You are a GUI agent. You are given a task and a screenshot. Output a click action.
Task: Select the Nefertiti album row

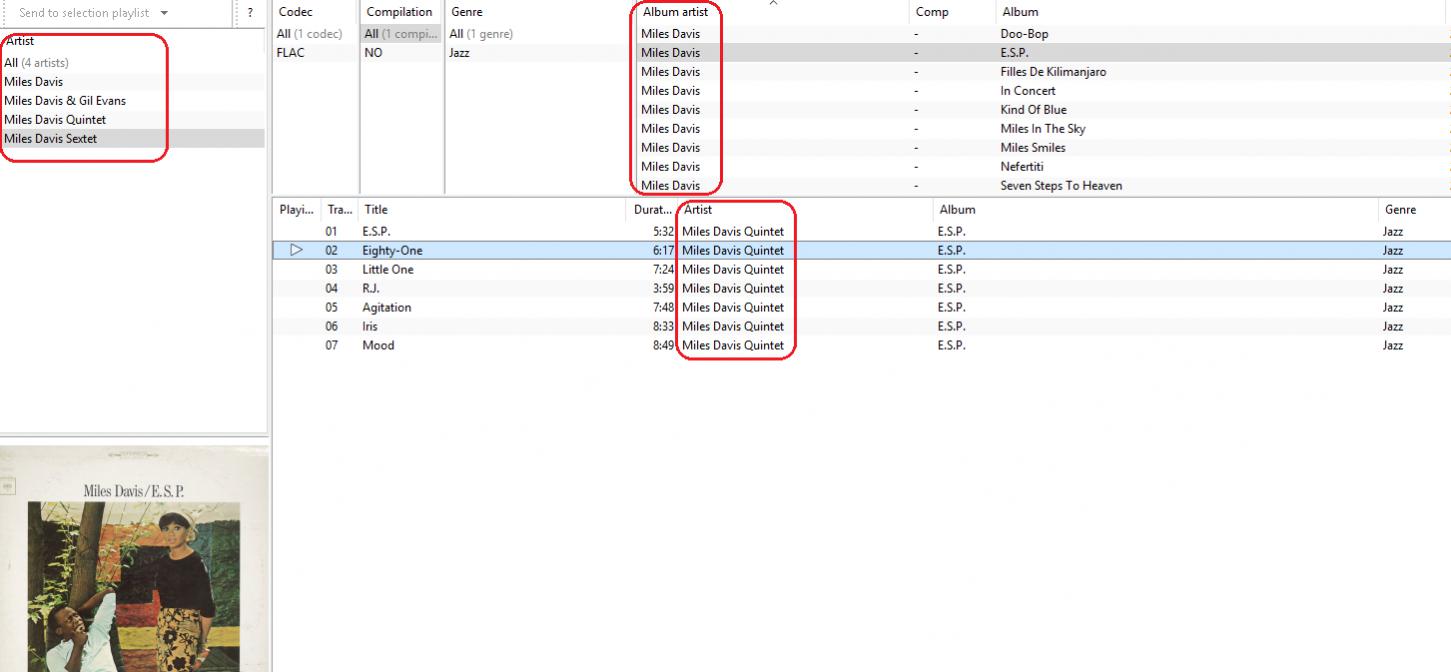[x=1021, y=167]
